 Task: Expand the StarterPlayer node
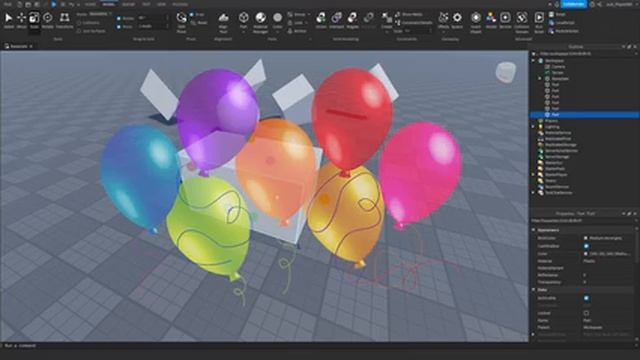point(533,175)
